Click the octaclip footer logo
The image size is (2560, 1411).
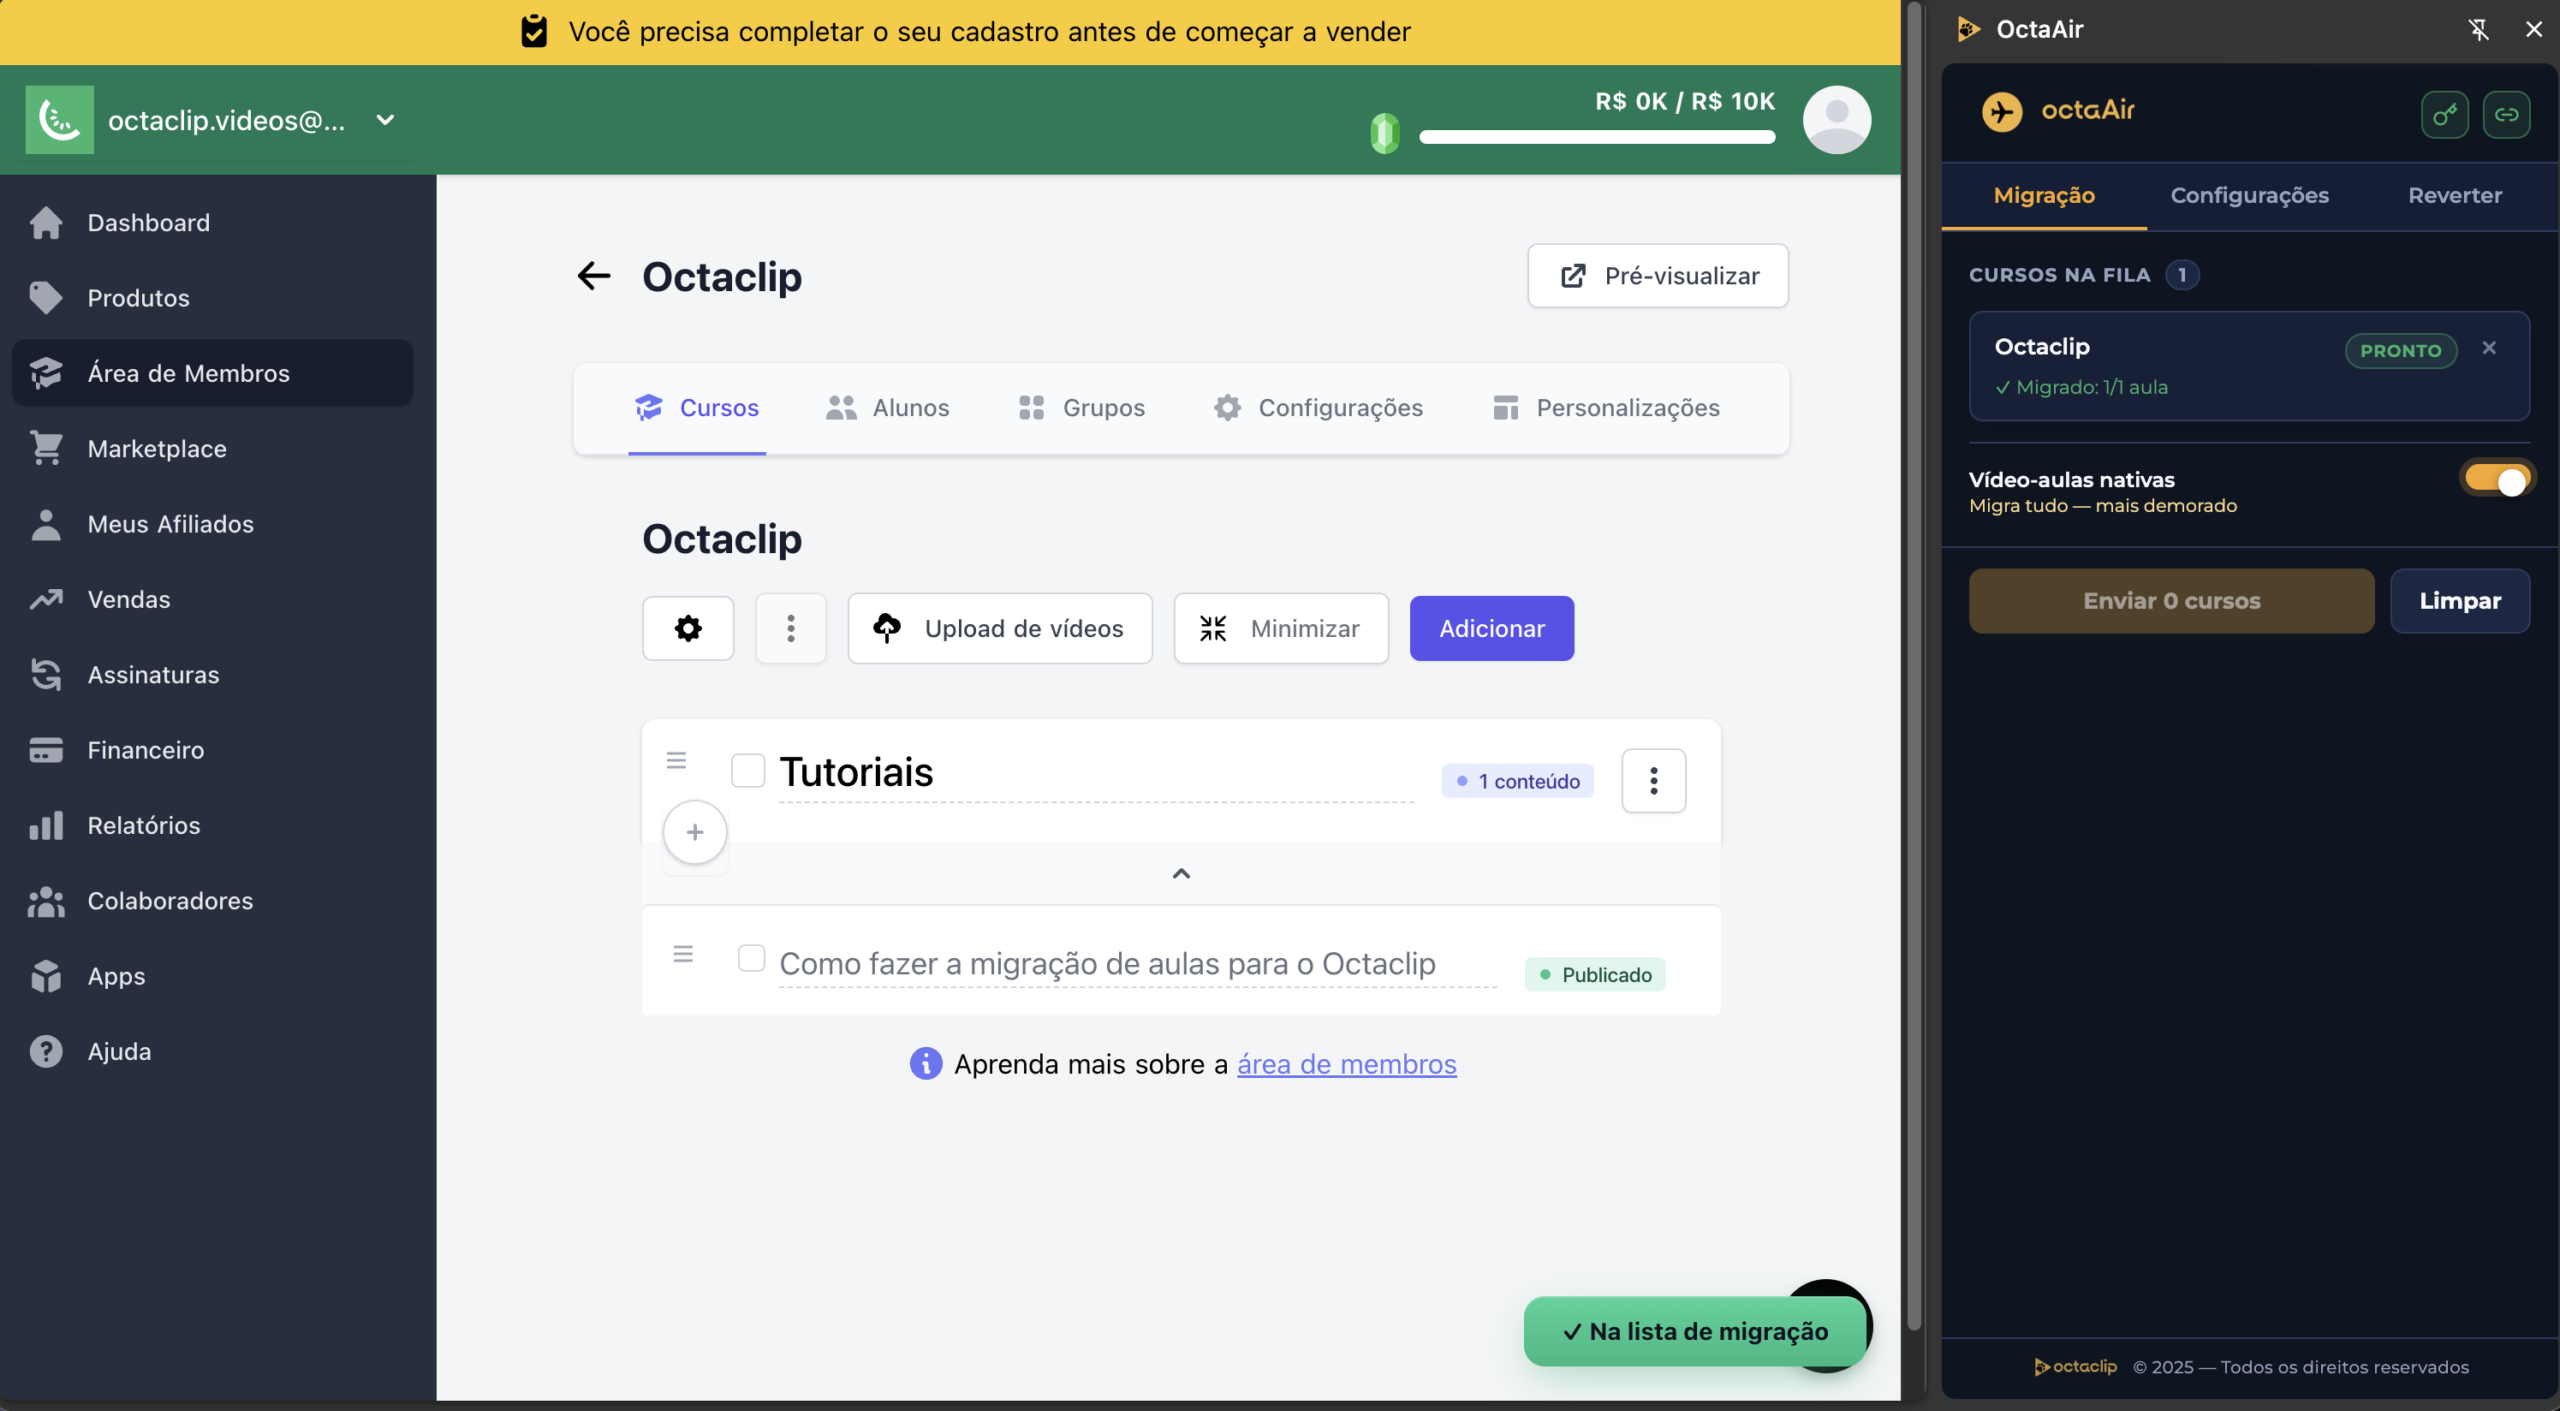(x=2076, y=1367)
